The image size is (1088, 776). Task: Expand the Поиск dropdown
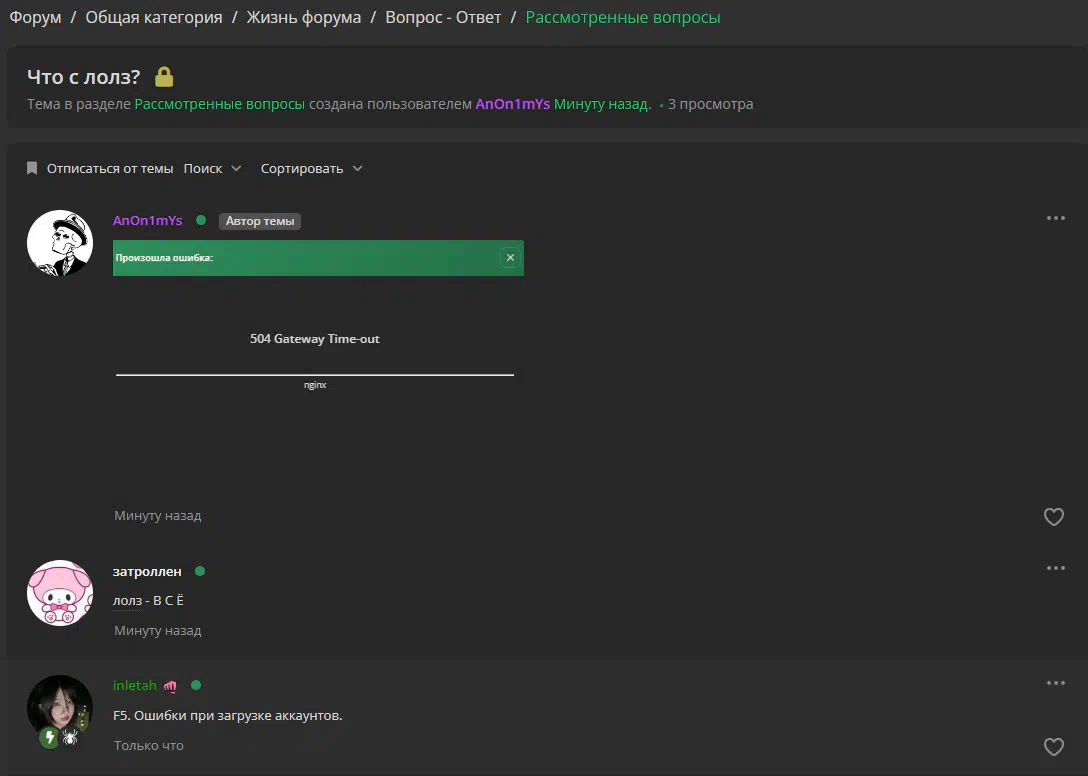point(212,169)
